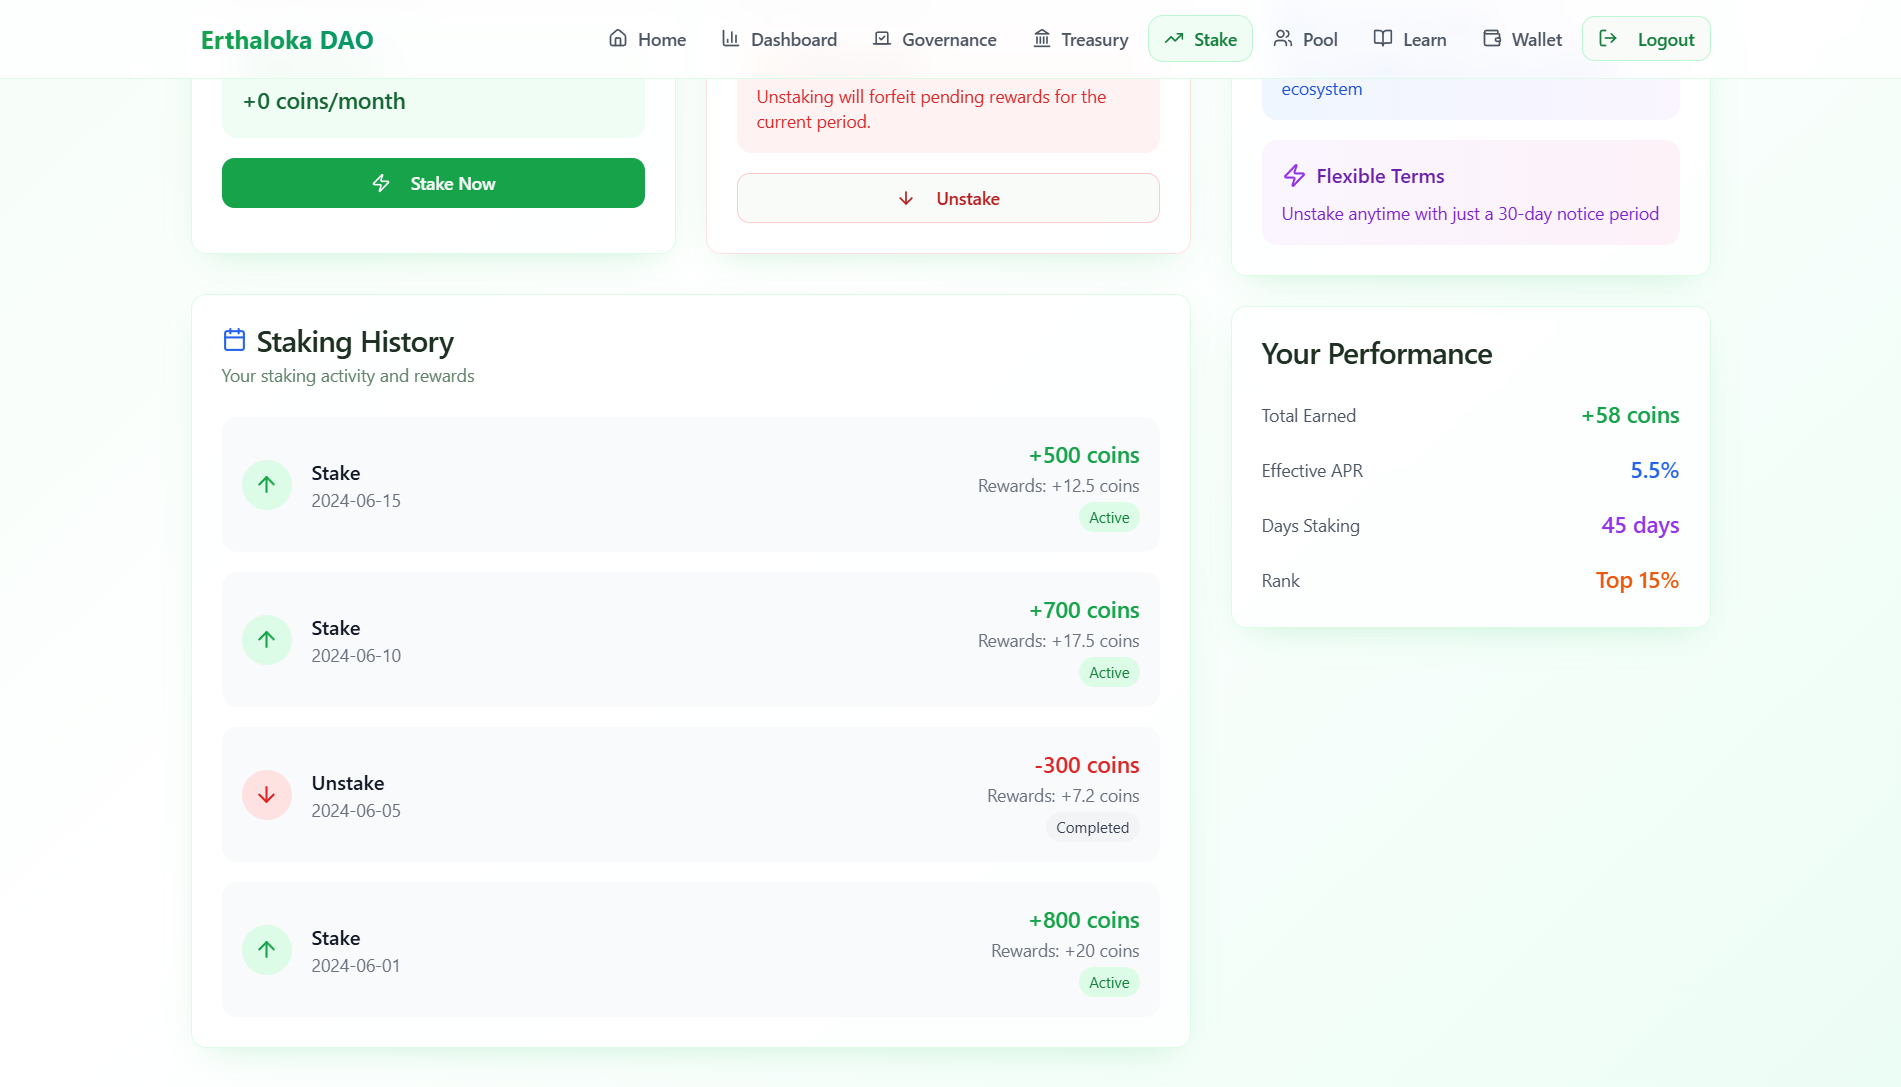Image resolution: width=1901 pixels, height=1087 pixels.
Task: Open the Wallet menu item
Action: 1521,39
